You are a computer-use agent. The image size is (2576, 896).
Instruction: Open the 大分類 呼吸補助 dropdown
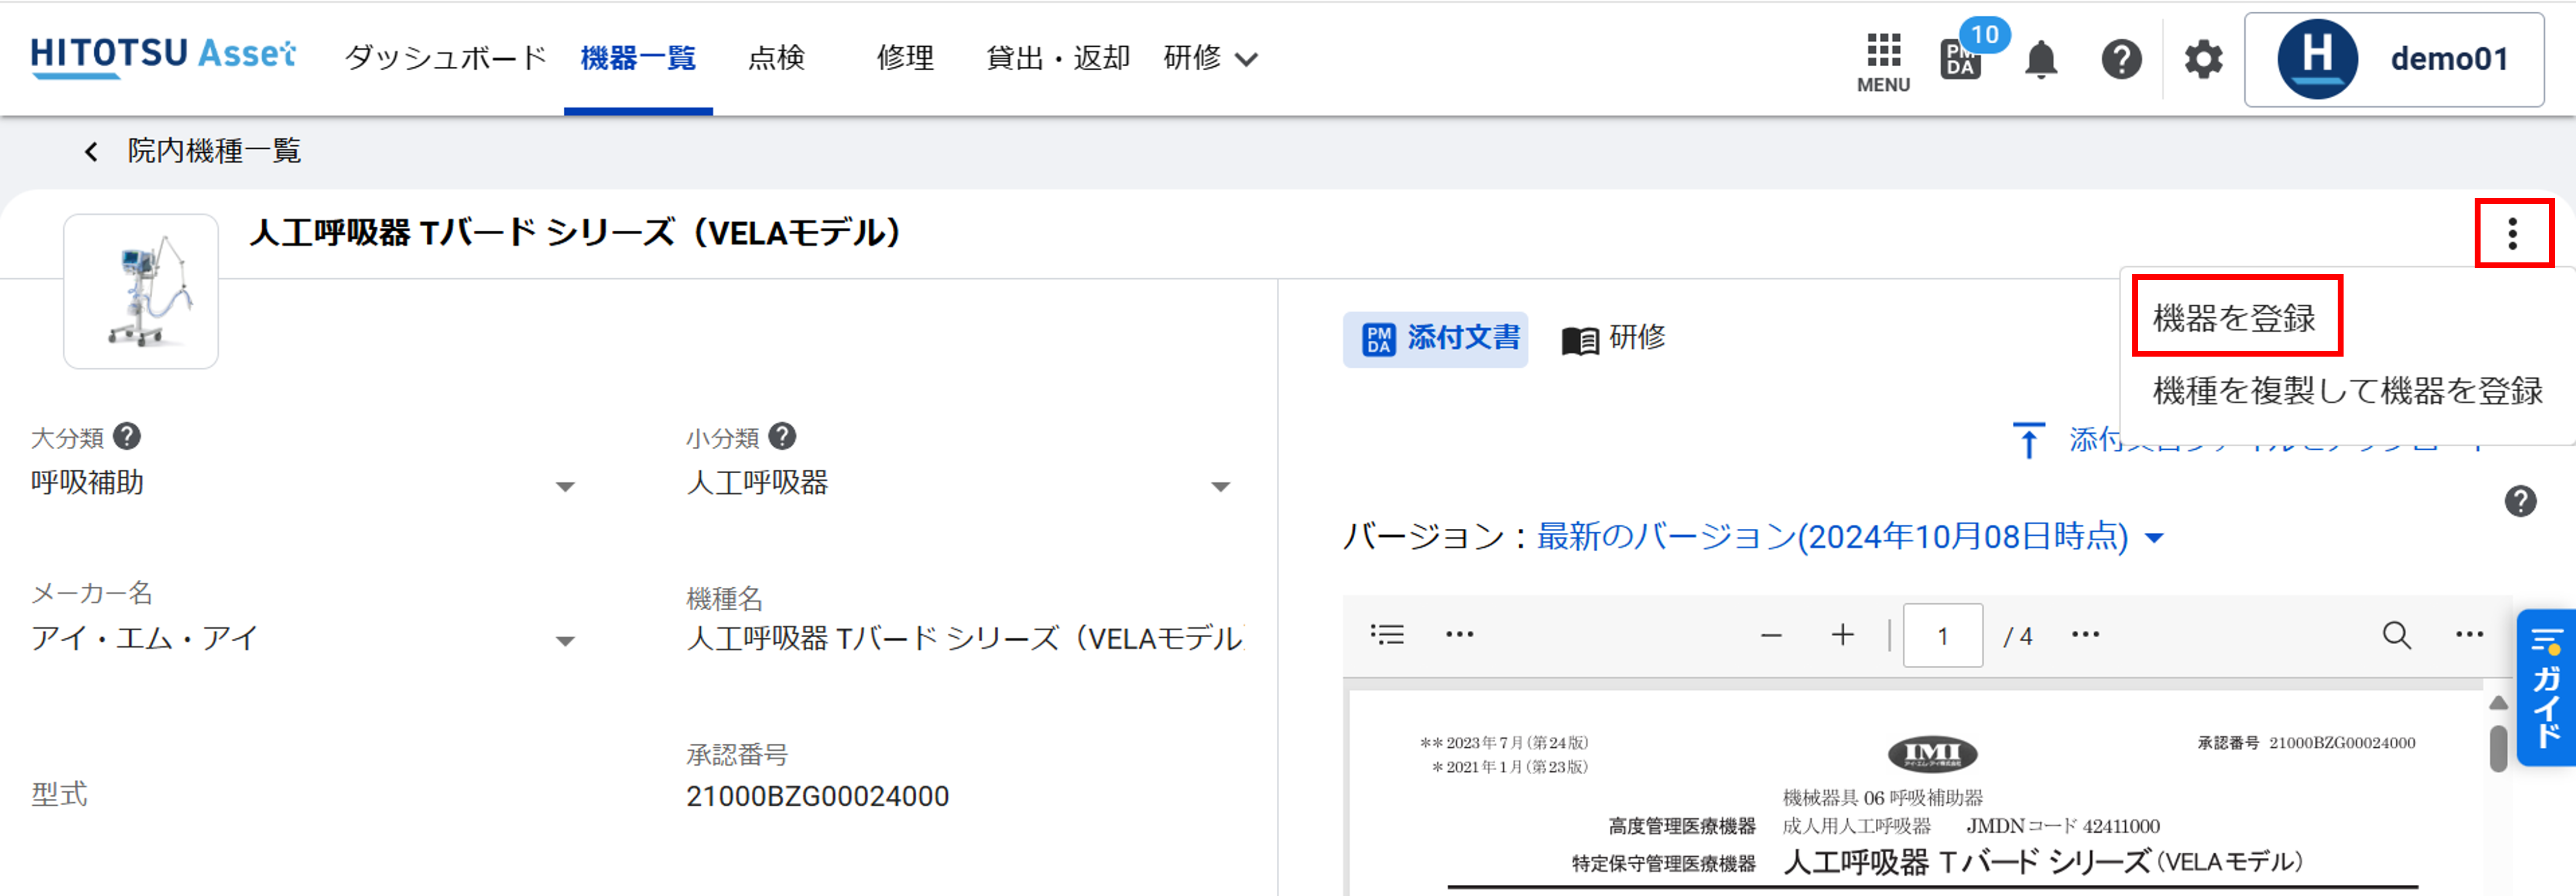(305, 484)
